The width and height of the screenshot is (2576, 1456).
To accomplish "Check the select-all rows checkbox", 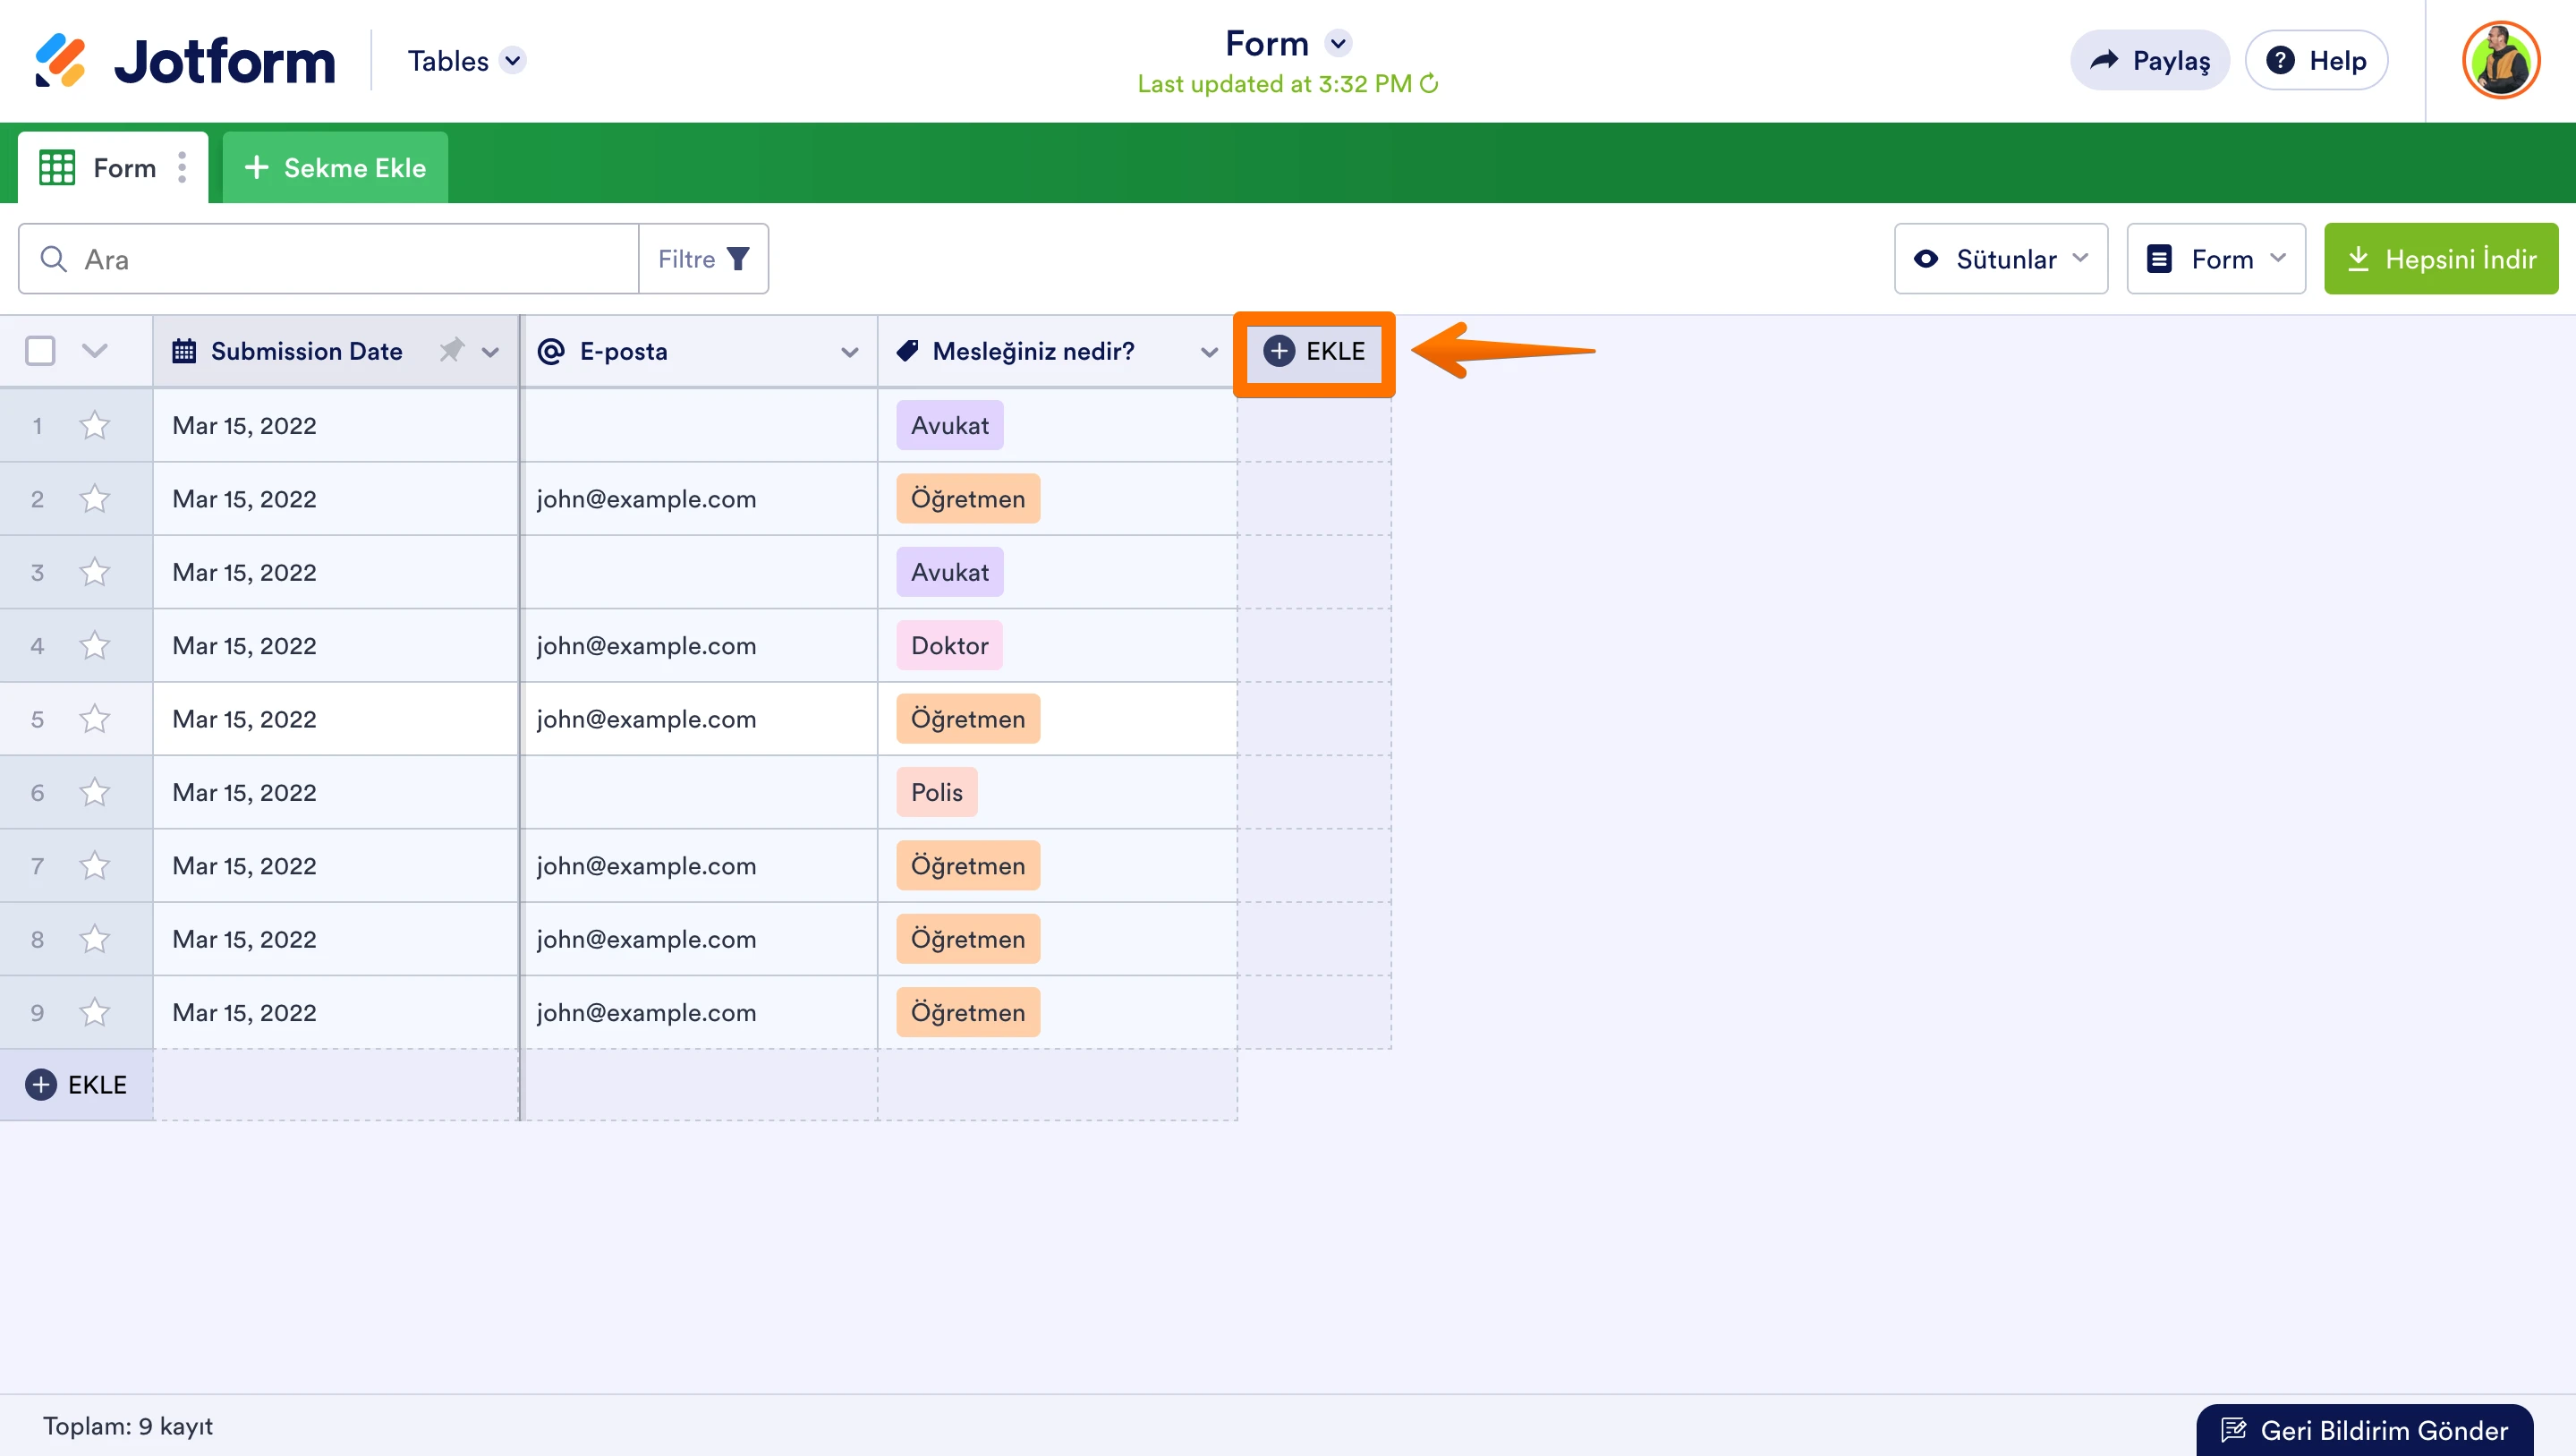I will tap(40, 351).
